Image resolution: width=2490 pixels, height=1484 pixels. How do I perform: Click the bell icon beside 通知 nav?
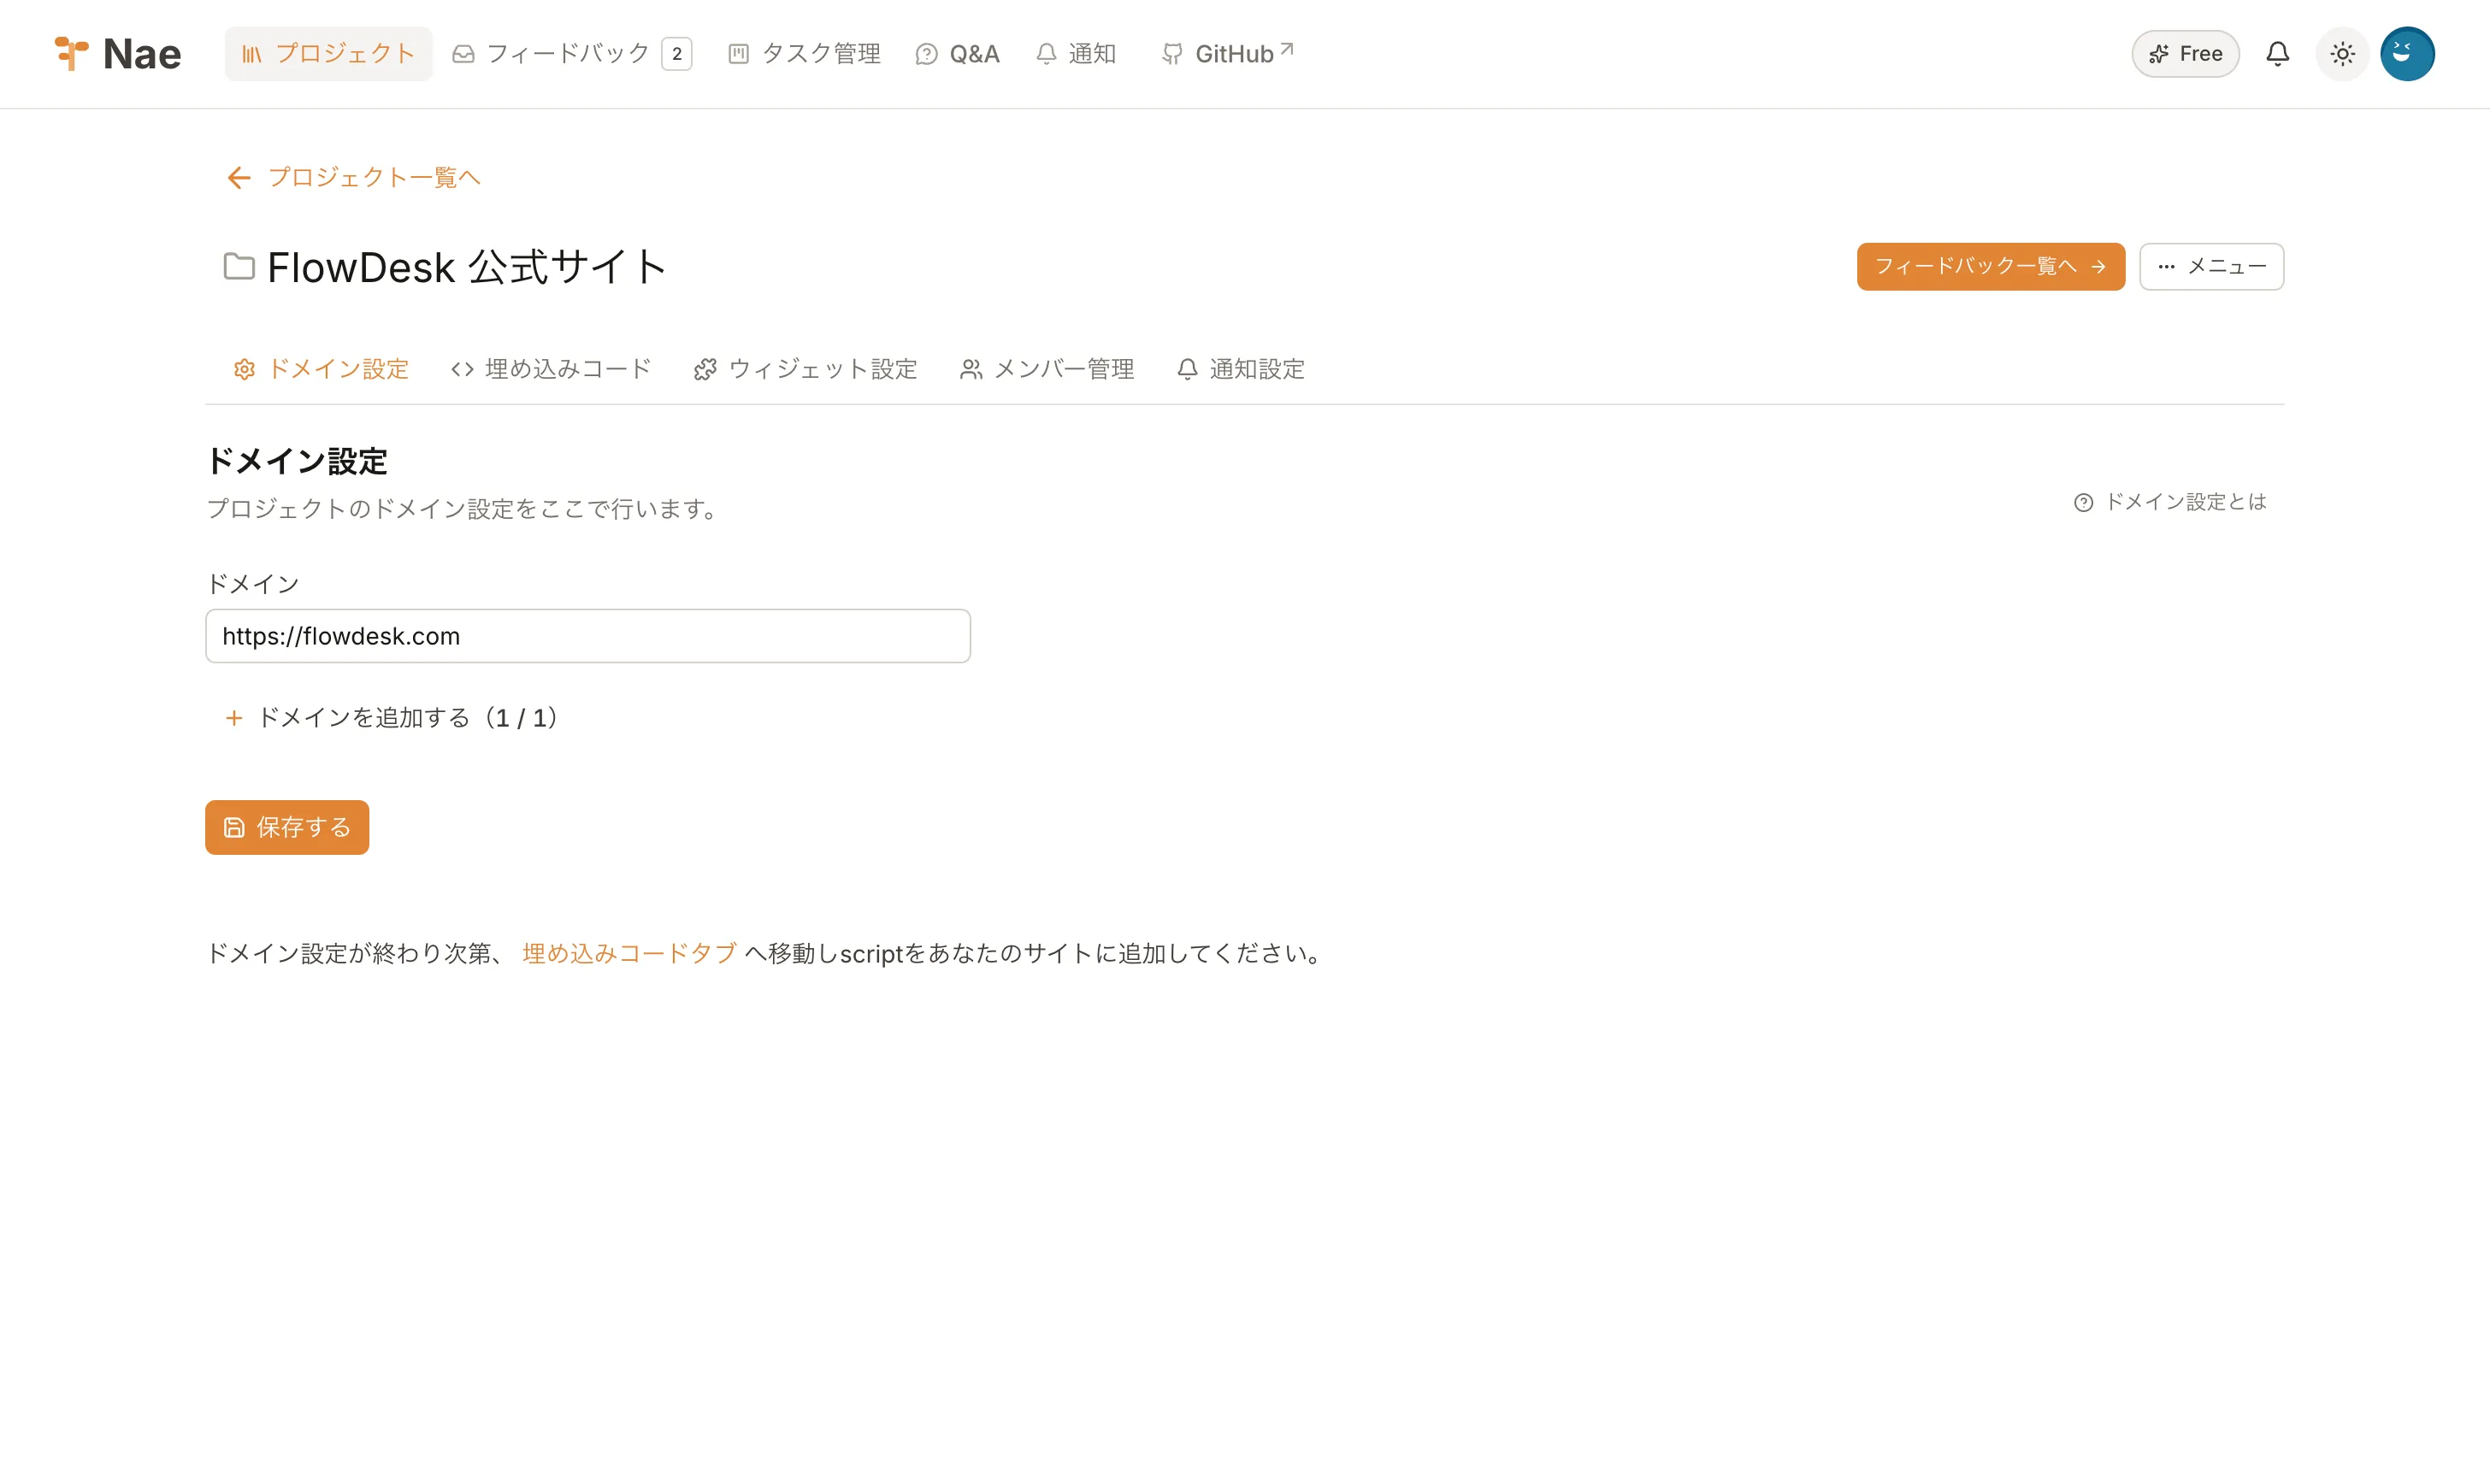1046,54
